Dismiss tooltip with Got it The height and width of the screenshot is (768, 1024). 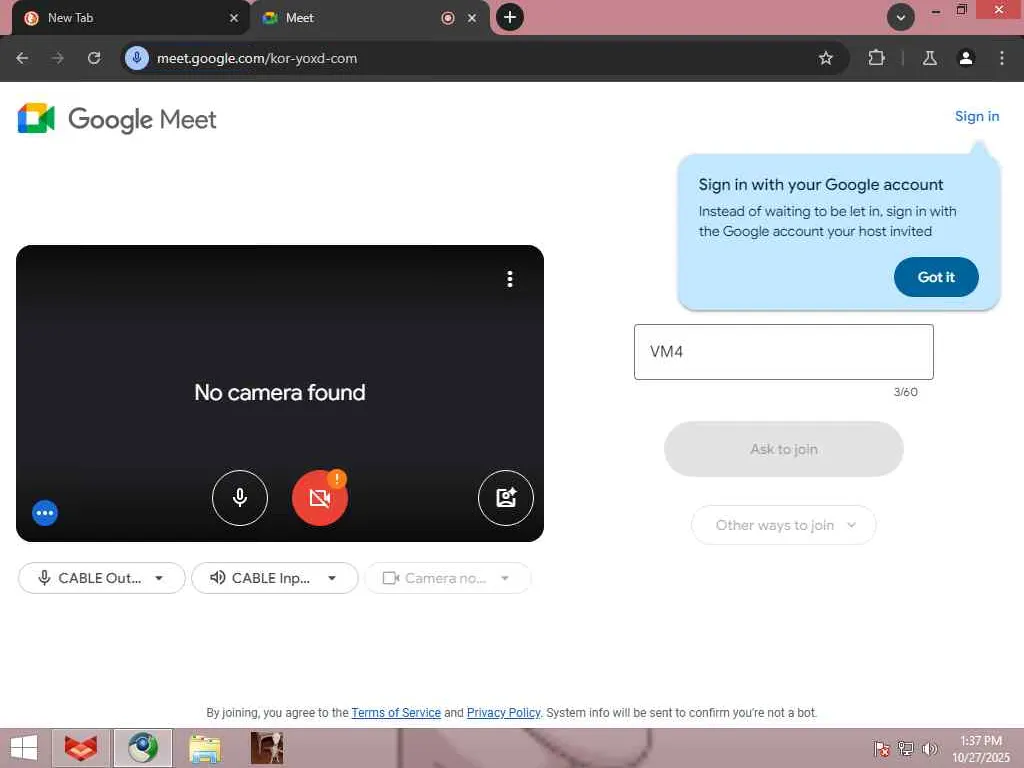point(936,277)
